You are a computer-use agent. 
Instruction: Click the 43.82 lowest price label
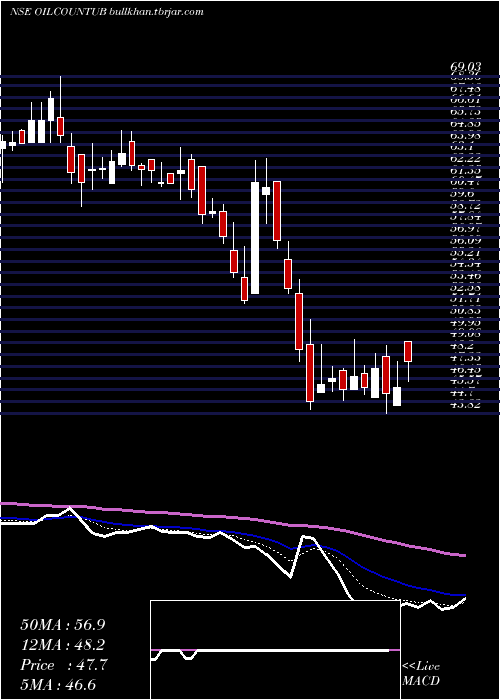tap(465, 405)
